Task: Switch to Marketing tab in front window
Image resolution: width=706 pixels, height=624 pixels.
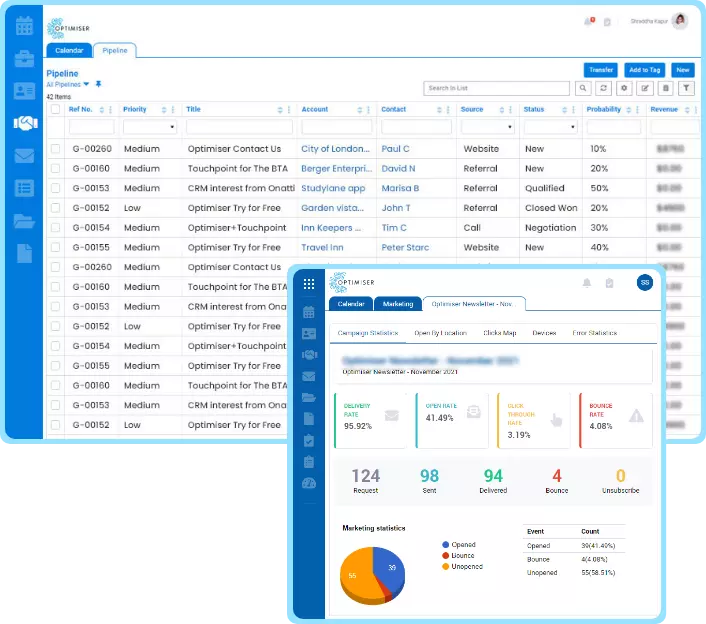Action: click(398, 304)
